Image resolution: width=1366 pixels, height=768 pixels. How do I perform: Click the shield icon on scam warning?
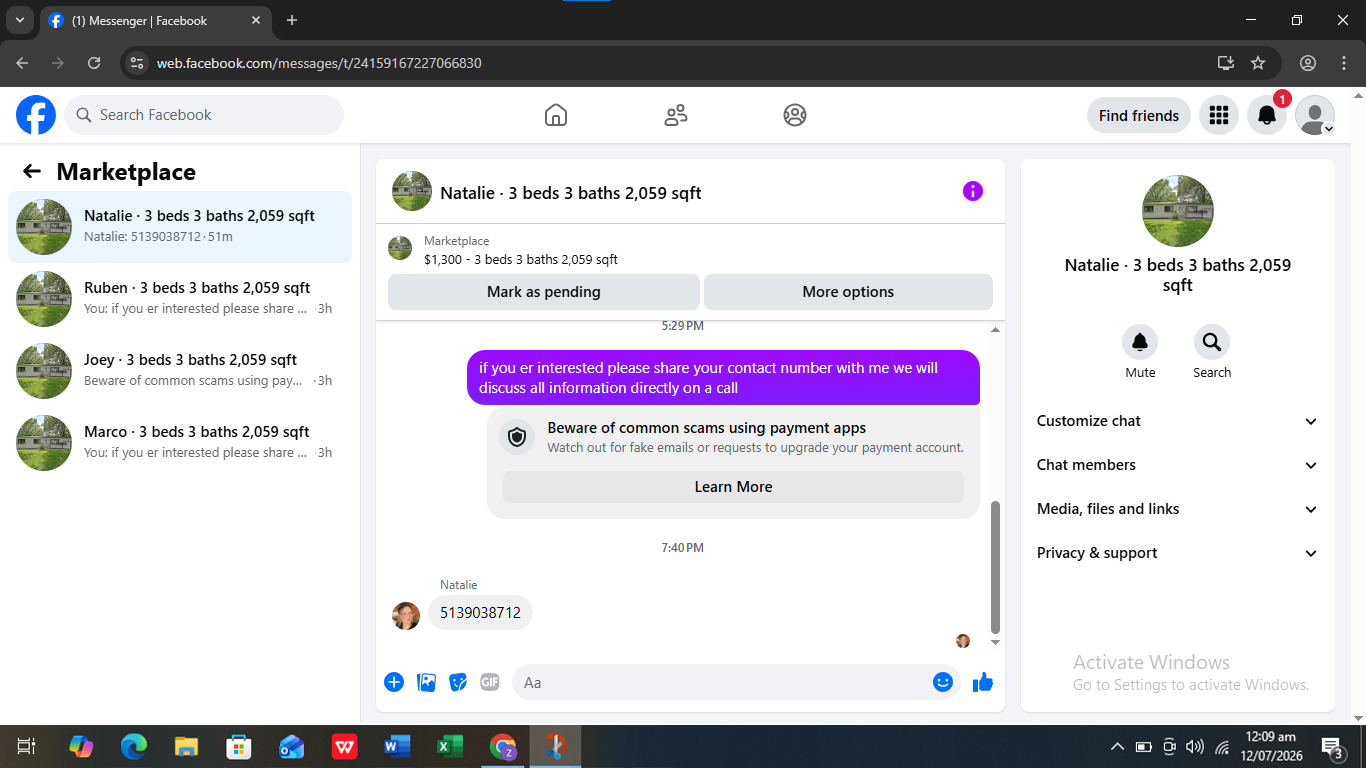(x=517, y=437)
